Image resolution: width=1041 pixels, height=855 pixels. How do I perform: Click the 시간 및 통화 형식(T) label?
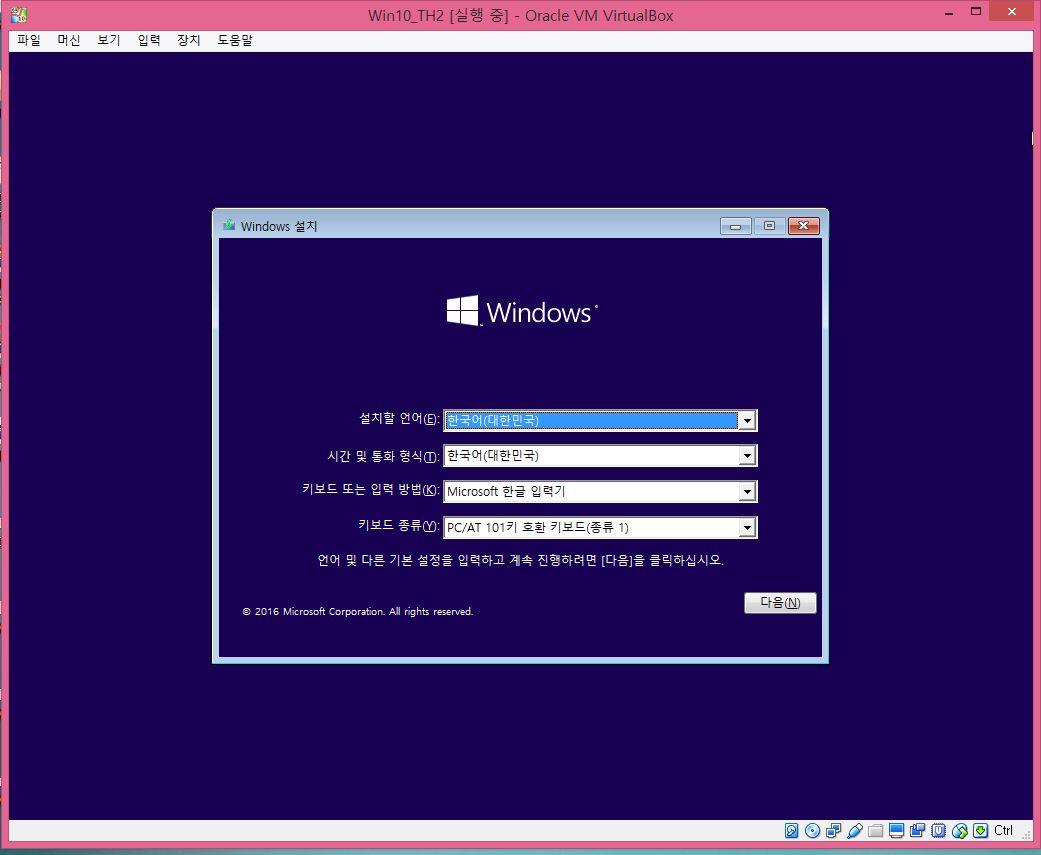click(383, 456)
